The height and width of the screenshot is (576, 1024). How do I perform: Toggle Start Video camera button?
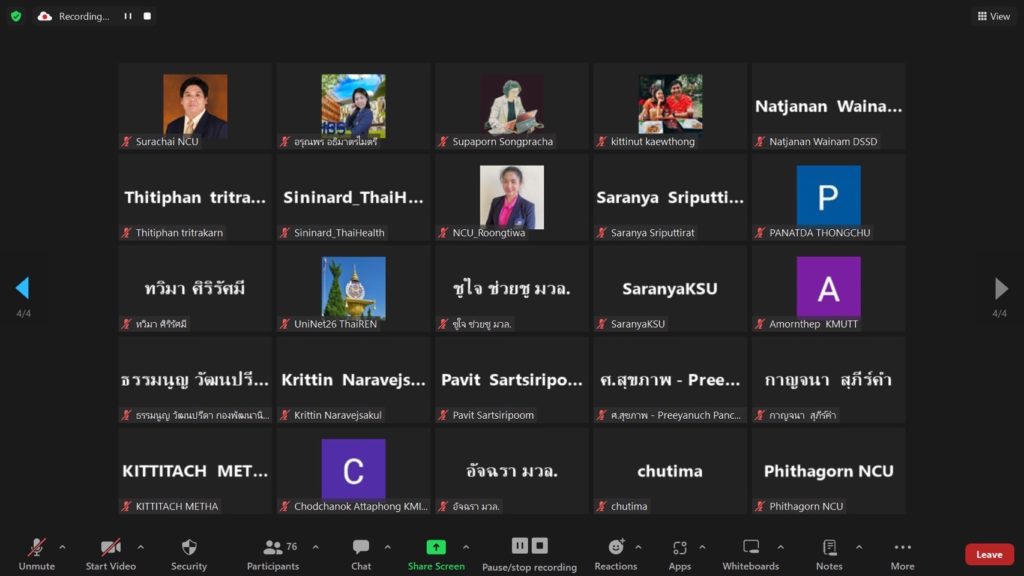click(110, 548)
